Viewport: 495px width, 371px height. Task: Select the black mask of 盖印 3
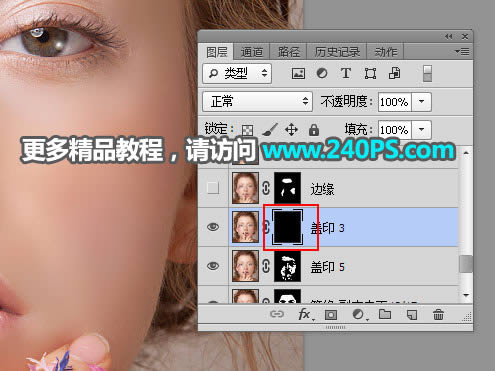pyautogui.click(x=287, y=227)
